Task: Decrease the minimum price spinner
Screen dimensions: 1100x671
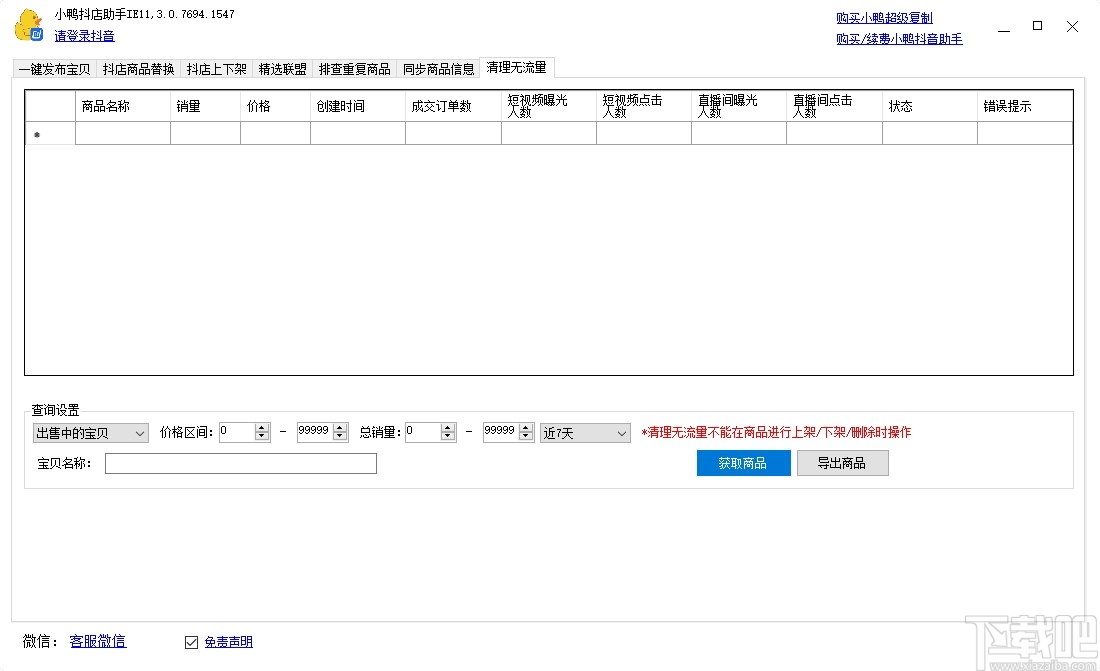Action: 262,437
